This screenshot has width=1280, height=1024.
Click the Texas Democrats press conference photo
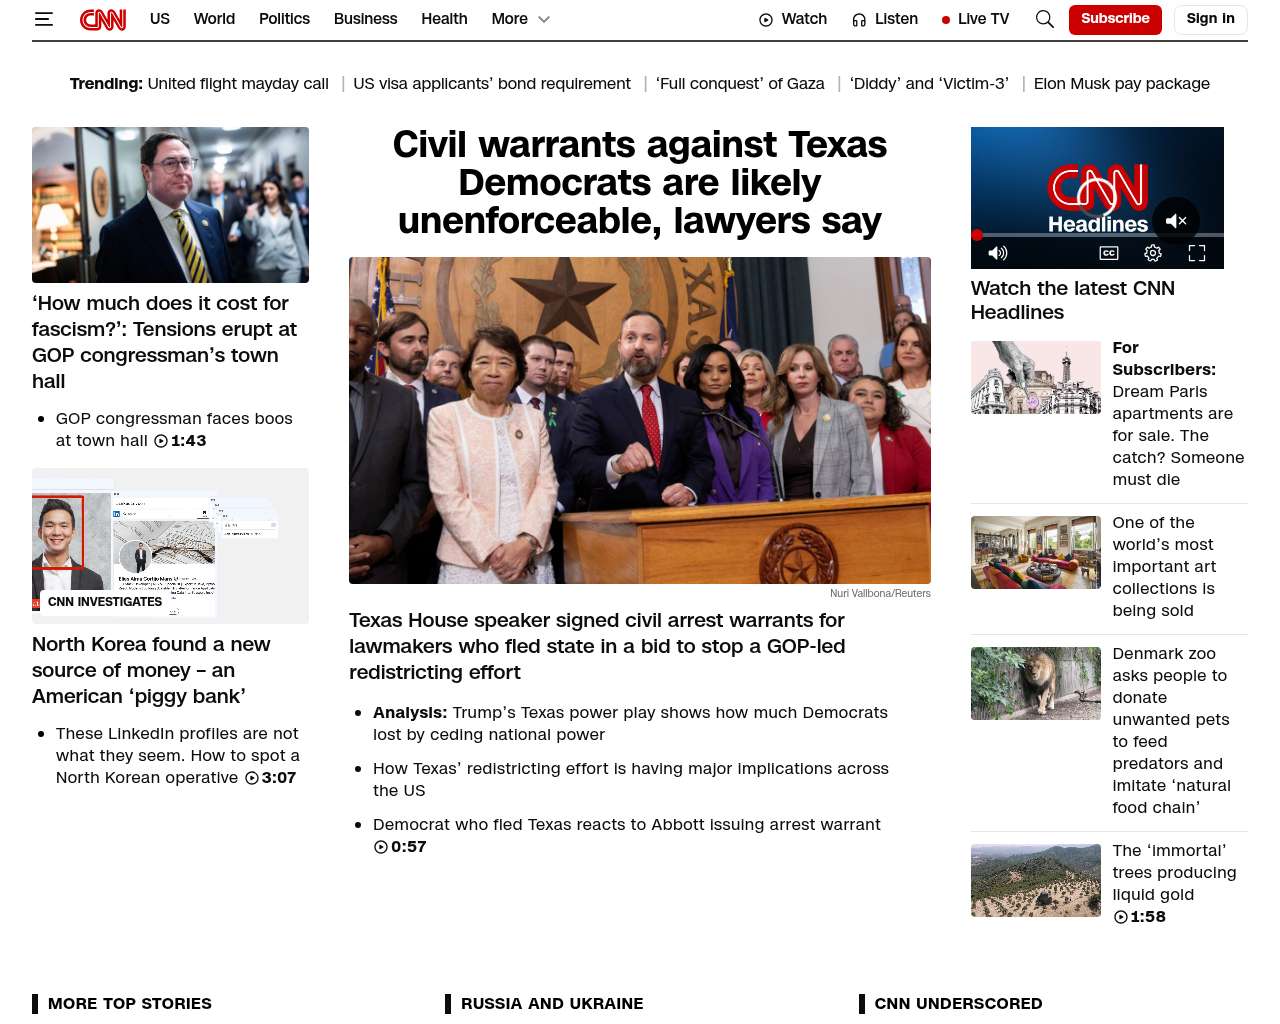(x=640, y=420)
